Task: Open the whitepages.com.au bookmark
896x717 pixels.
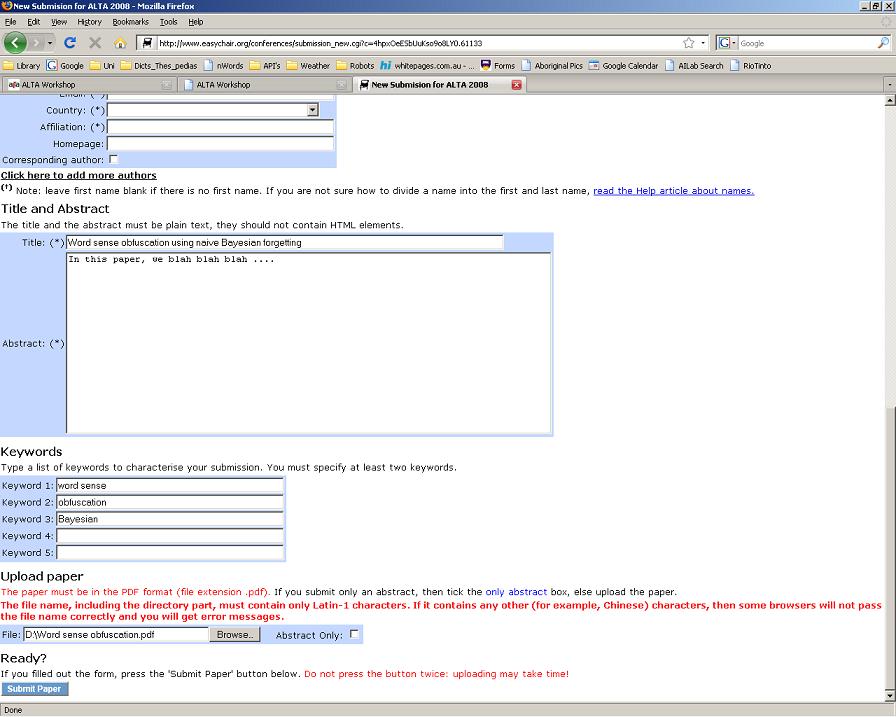Action: tap(427, 66)
